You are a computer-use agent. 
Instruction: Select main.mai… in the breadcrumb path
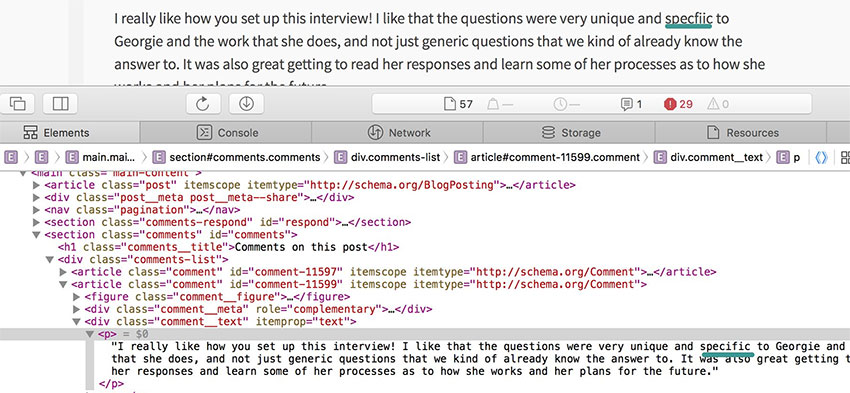click(x=100, y=158)
